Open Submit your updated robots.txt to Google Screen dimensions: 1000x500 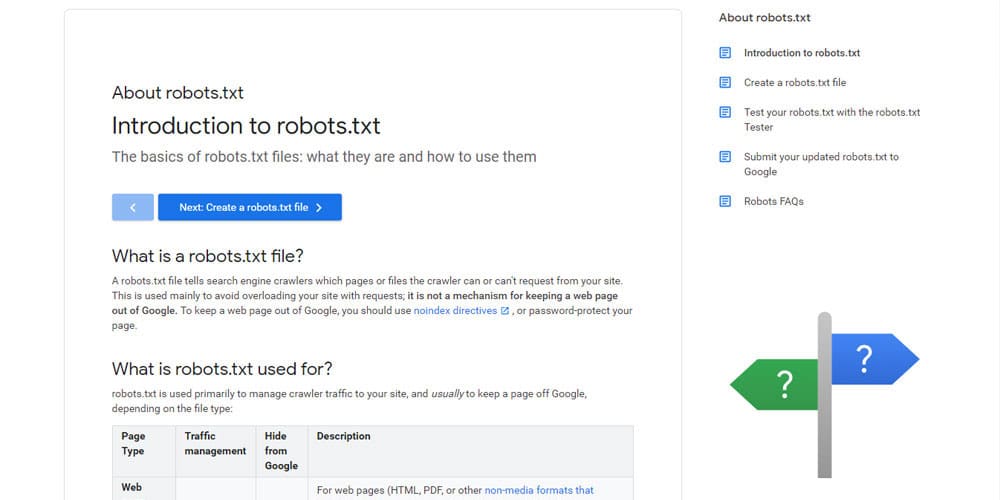tap(821, 165)
